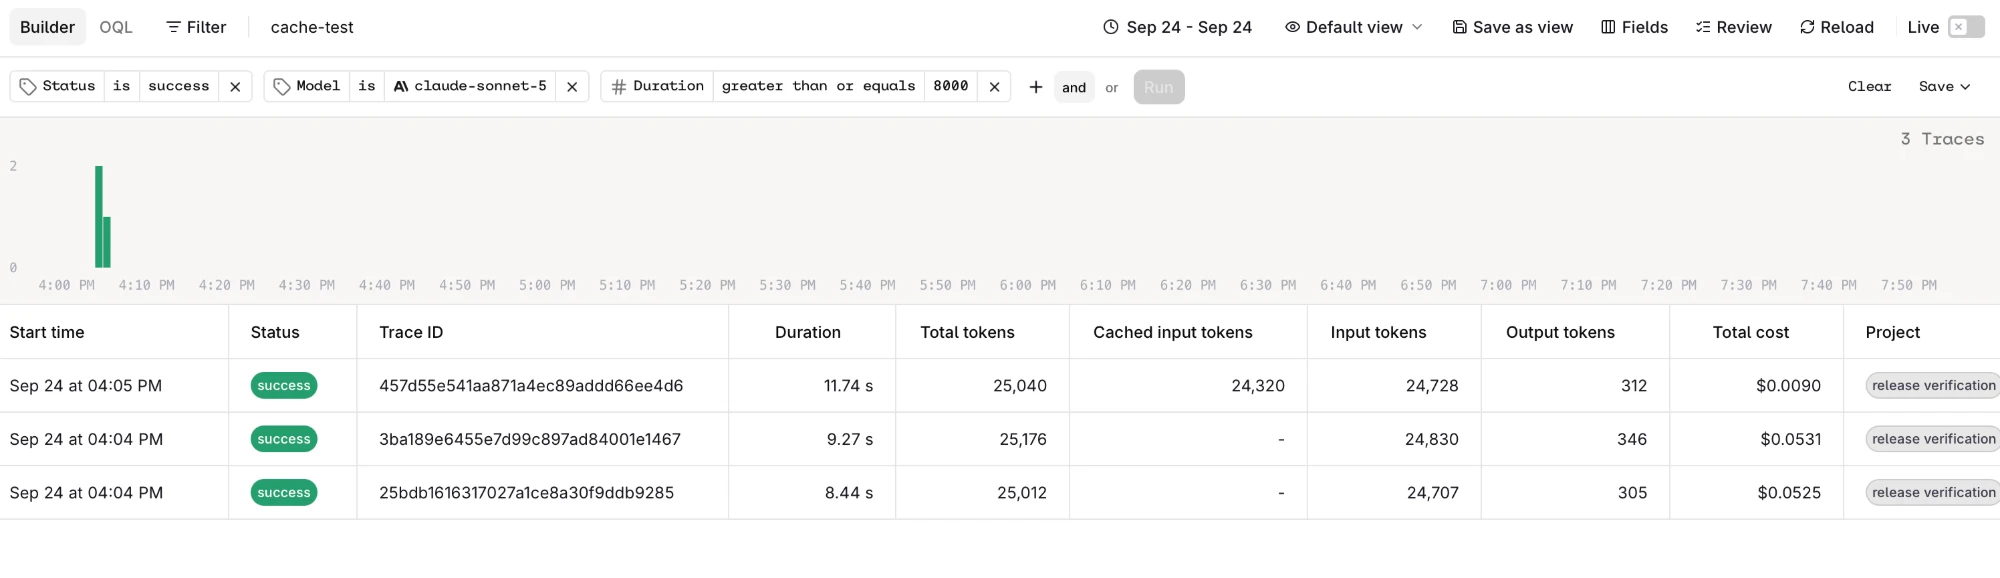This screenshot has height=578, width=2000.
Task: Toggle the Live switch
Action: click(1966, 27)
